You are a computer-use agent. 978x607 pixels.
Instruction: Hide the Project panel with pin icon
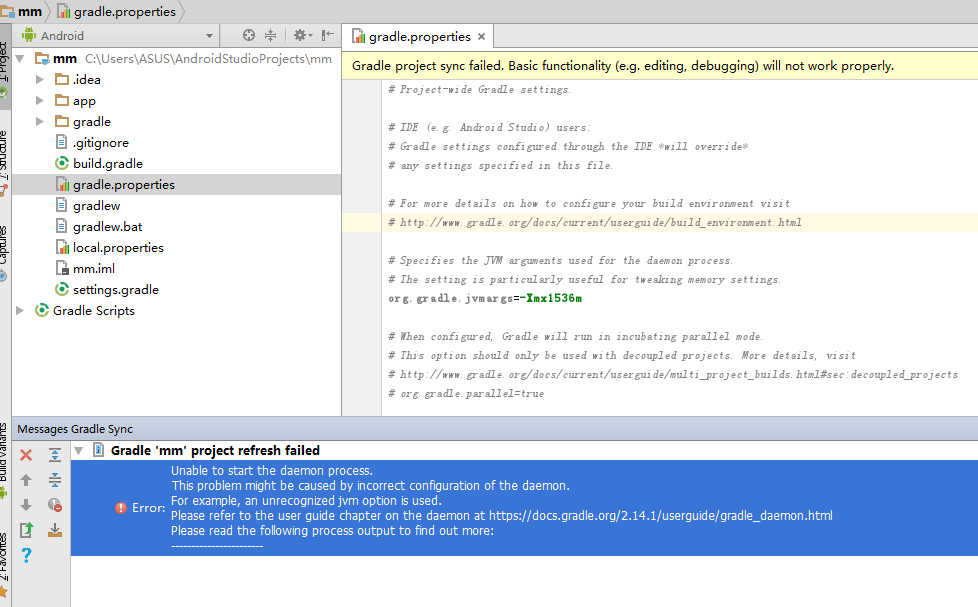pyautogui.click(x=327, y=36)
